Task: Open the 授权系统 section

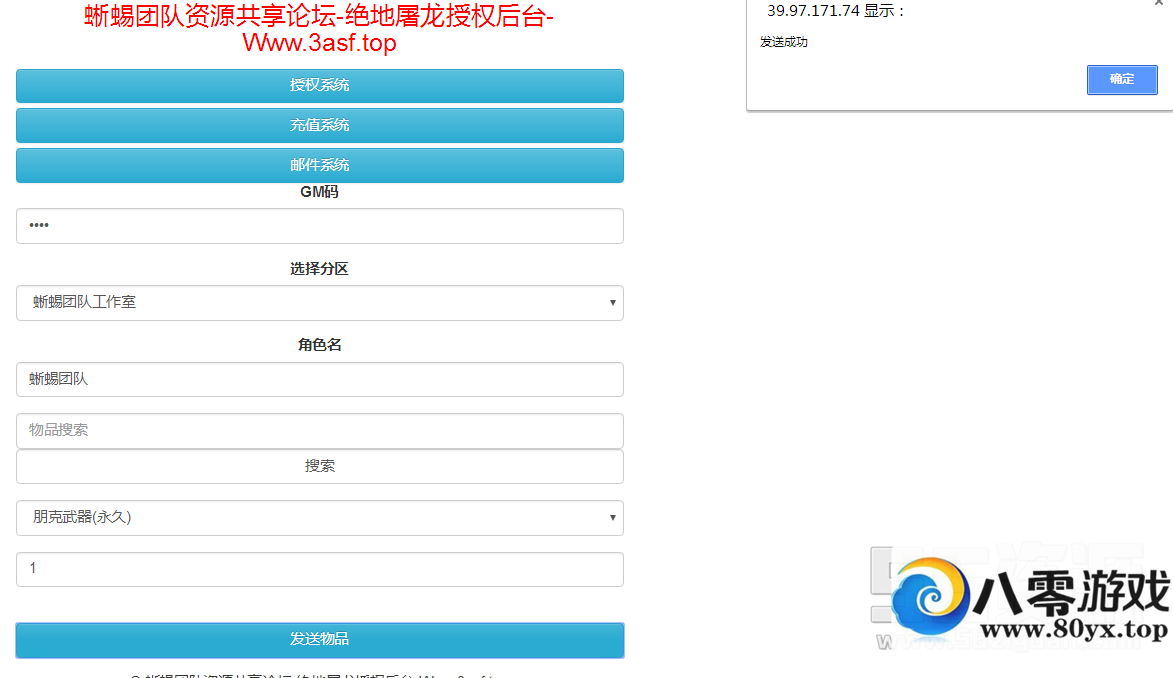Action: [x=319, y=85]
